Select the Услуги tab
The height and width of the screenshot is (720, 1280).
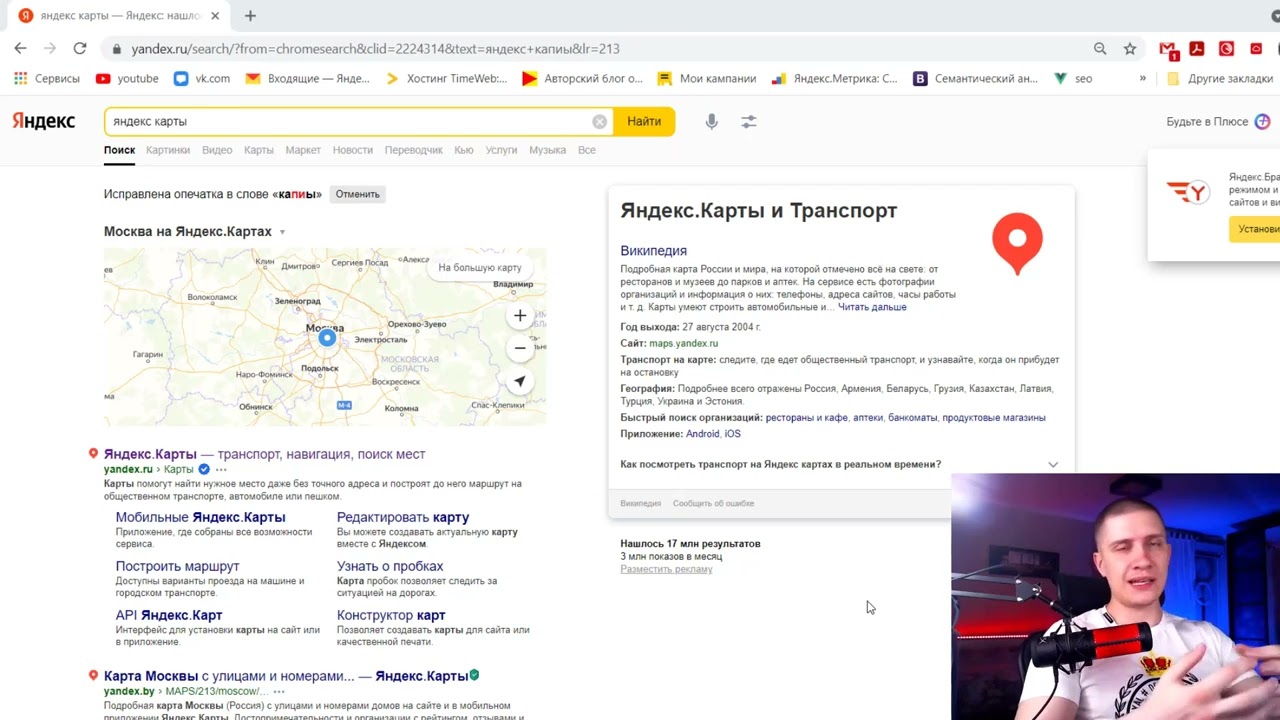[x=502, y=150]
